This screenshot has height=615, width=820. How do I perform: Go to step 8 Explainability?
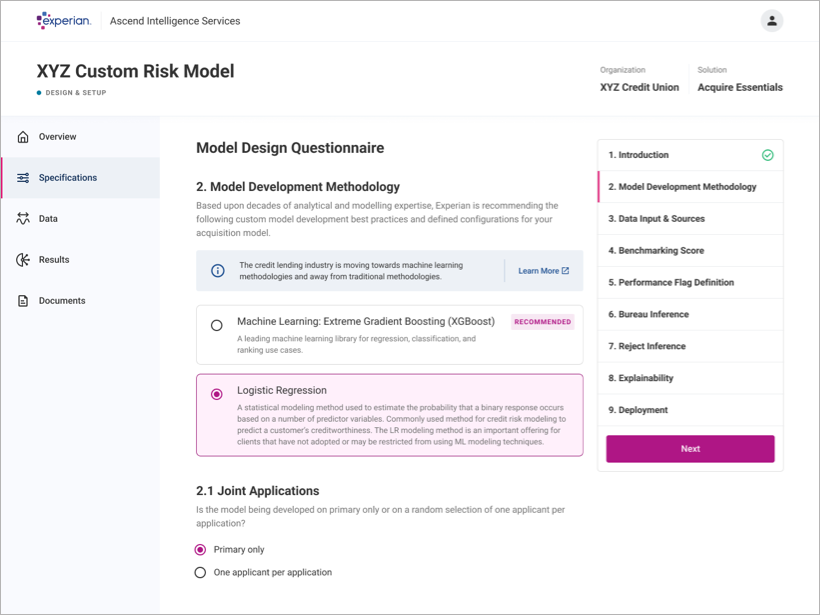coord(641,378)
